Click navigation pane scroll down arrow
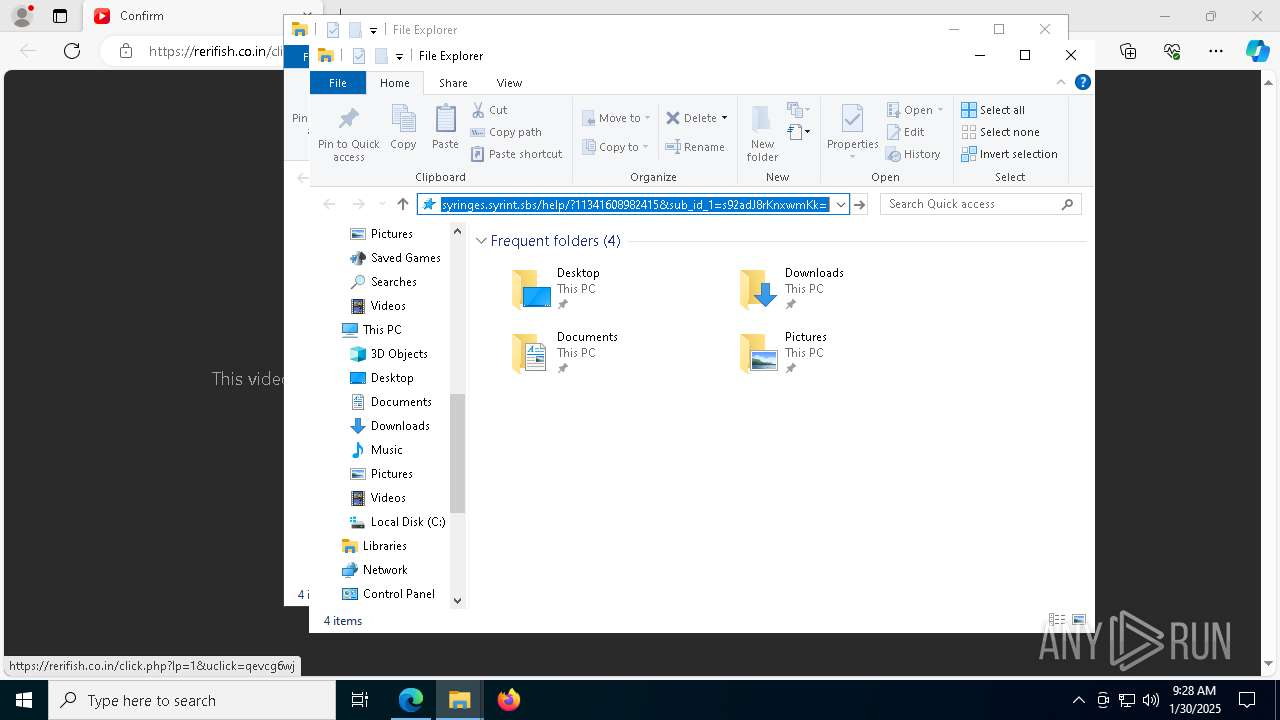 [458, 601]
